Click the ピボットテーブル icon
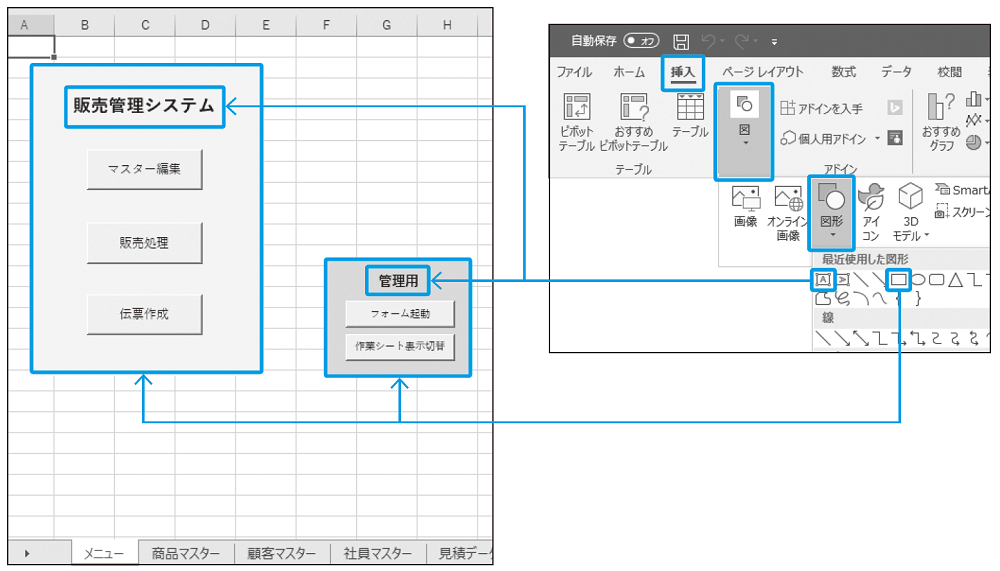 tap(577, 122)
